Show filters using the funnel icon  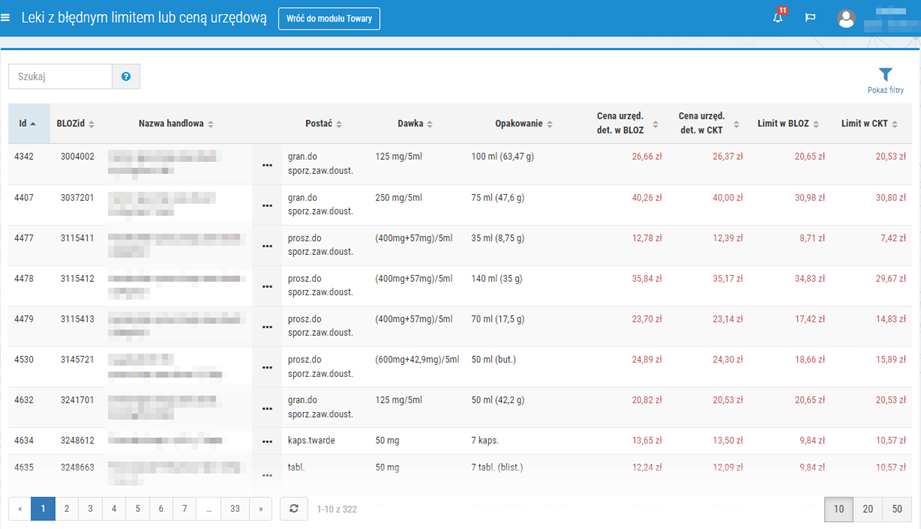coord(885,75)
